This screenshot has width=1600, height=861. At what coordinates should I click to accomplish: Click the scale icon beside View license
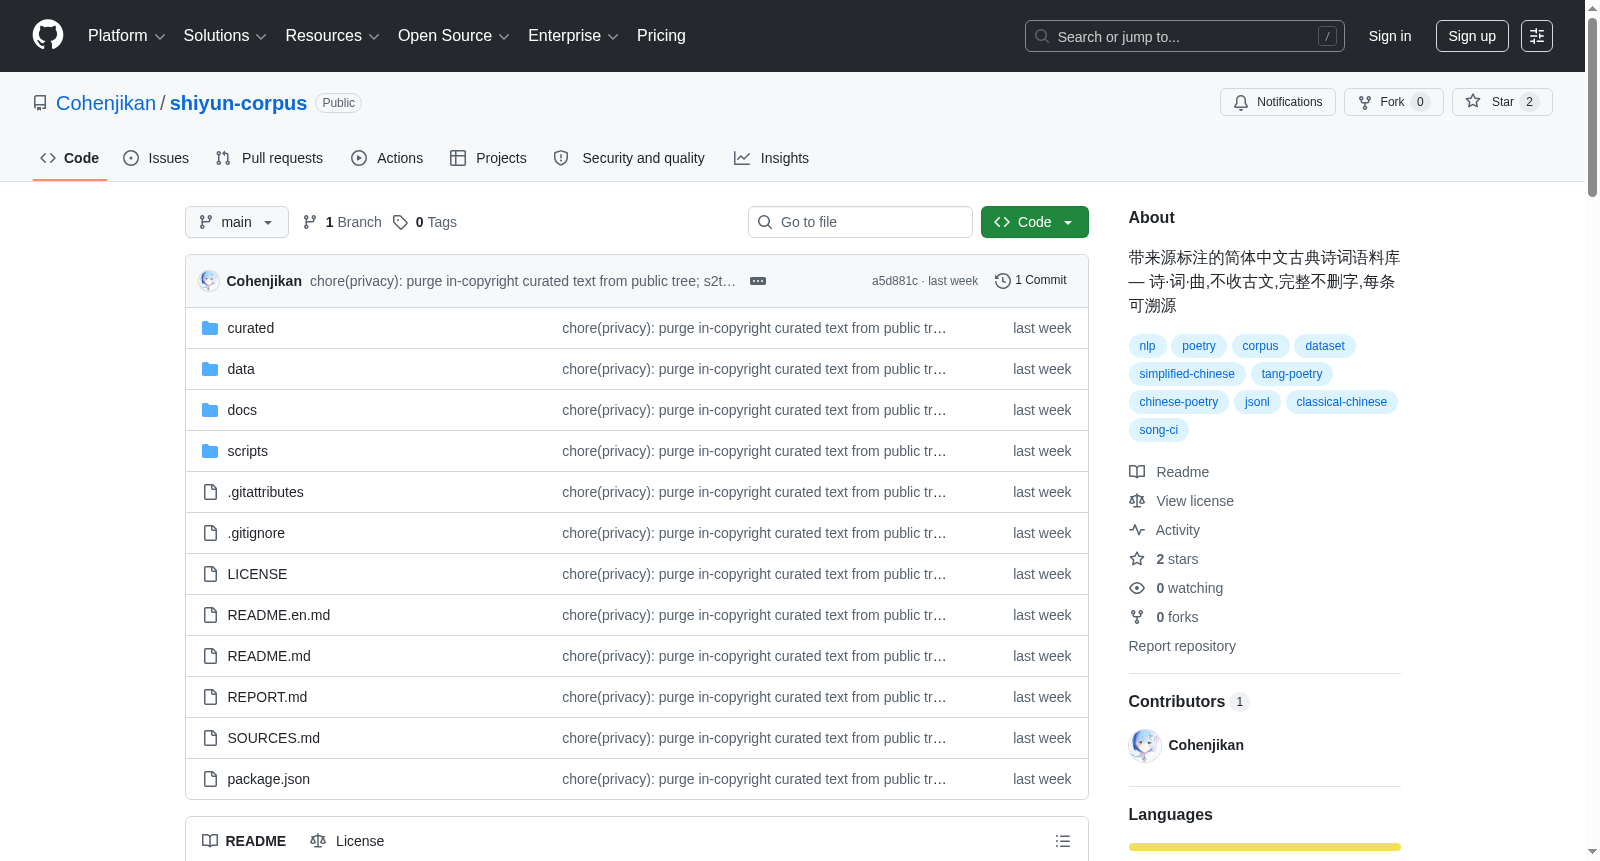pos(1137,501)
